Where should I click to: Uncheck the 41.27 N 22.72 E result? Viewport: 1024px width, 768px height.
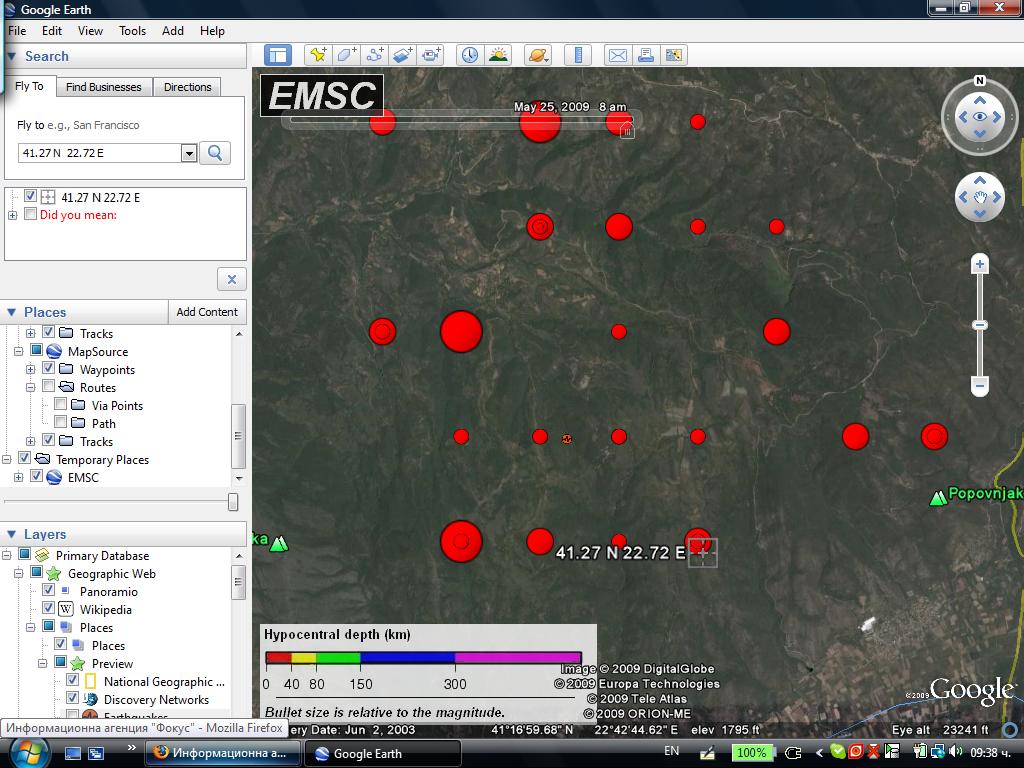[30, 196]
